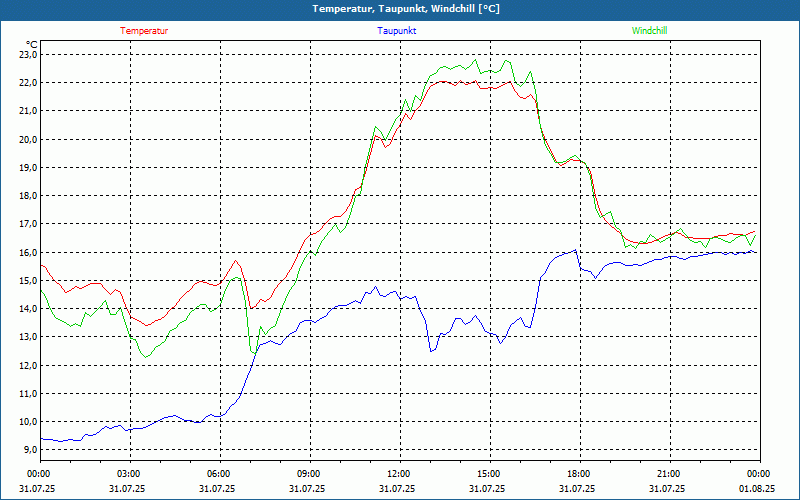Click the 10,0 y-axis value

(28, 421)
